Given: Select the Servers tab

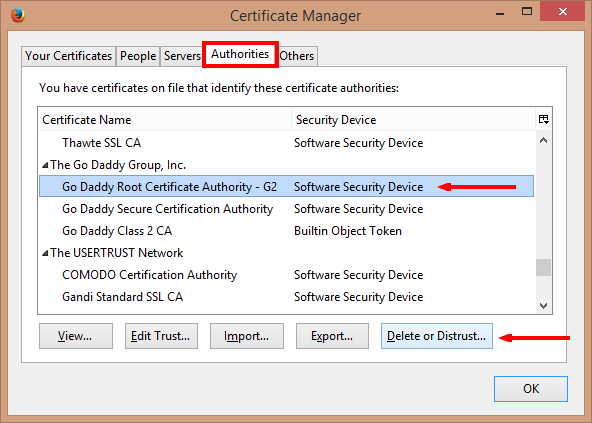Looking at the screenshot, I should (182, 56).
